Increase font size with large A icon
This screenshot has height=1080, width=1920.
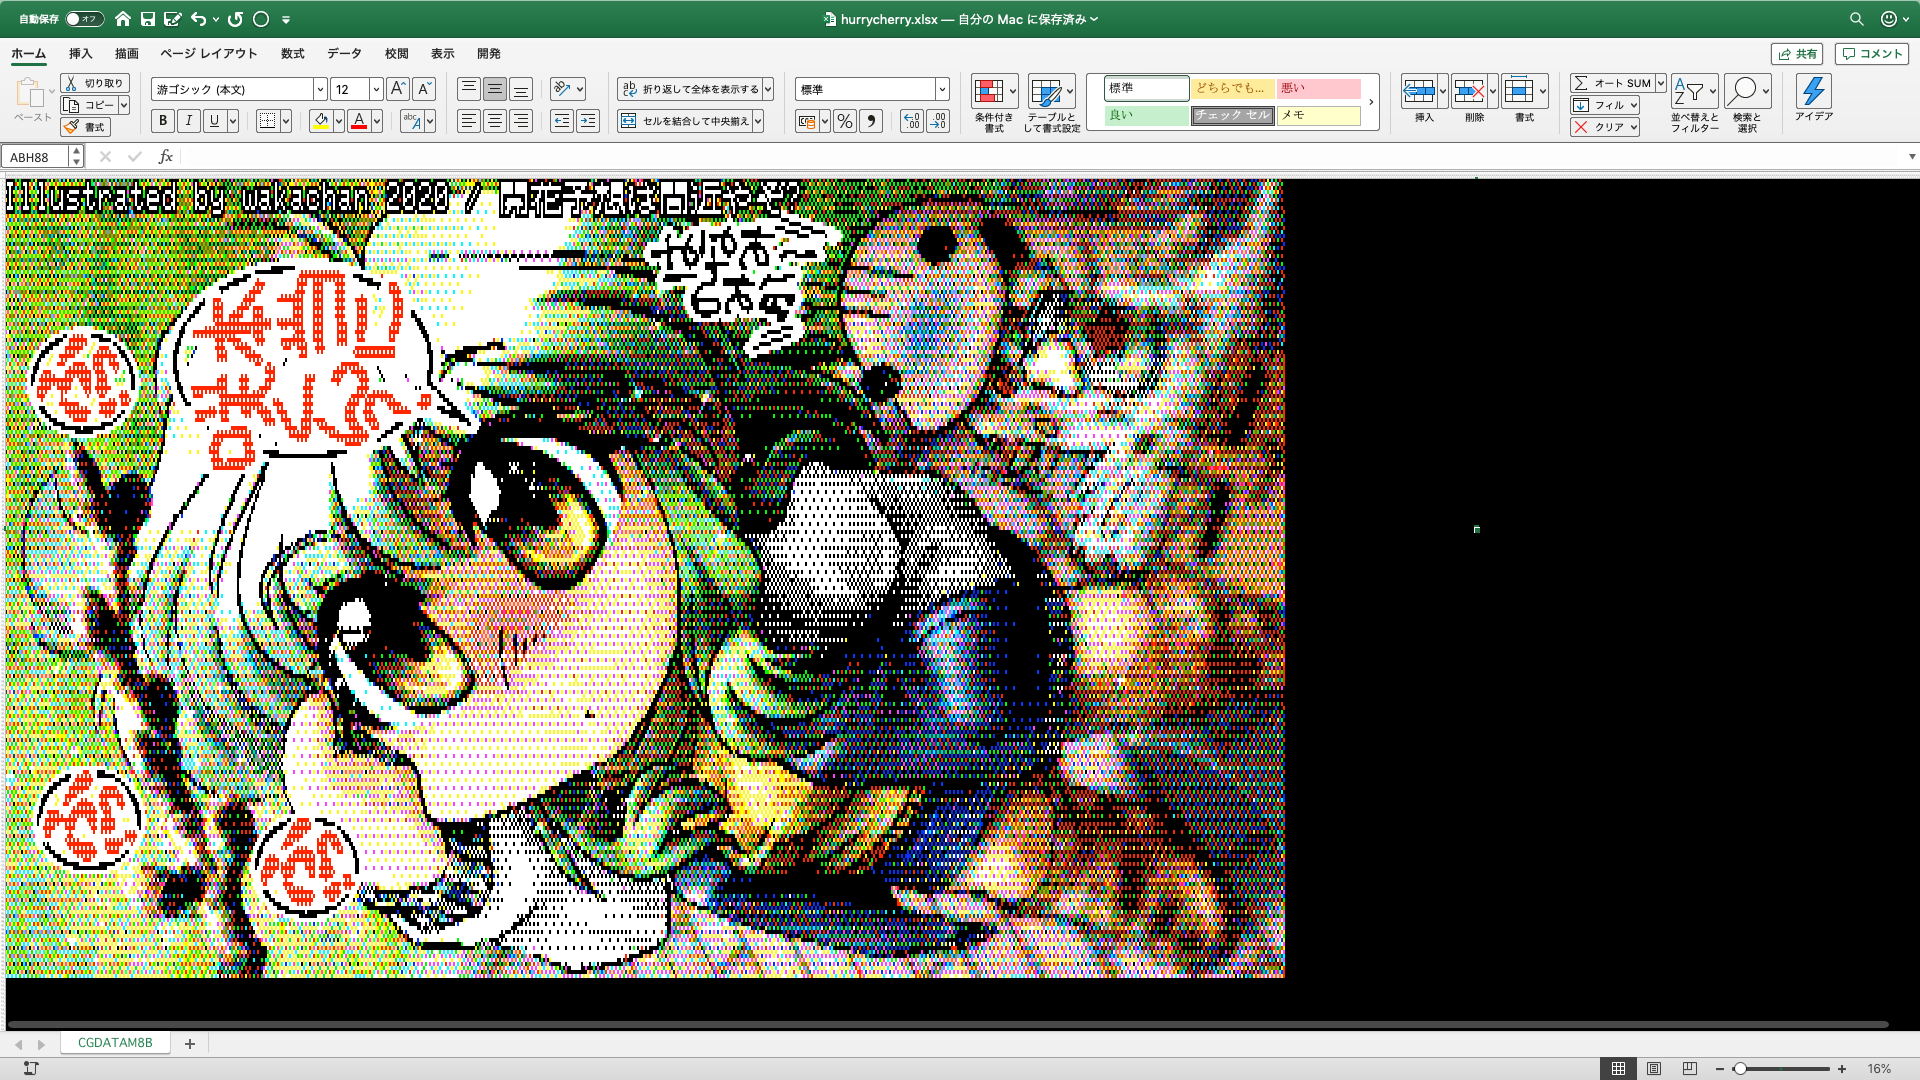pos(397,89)
